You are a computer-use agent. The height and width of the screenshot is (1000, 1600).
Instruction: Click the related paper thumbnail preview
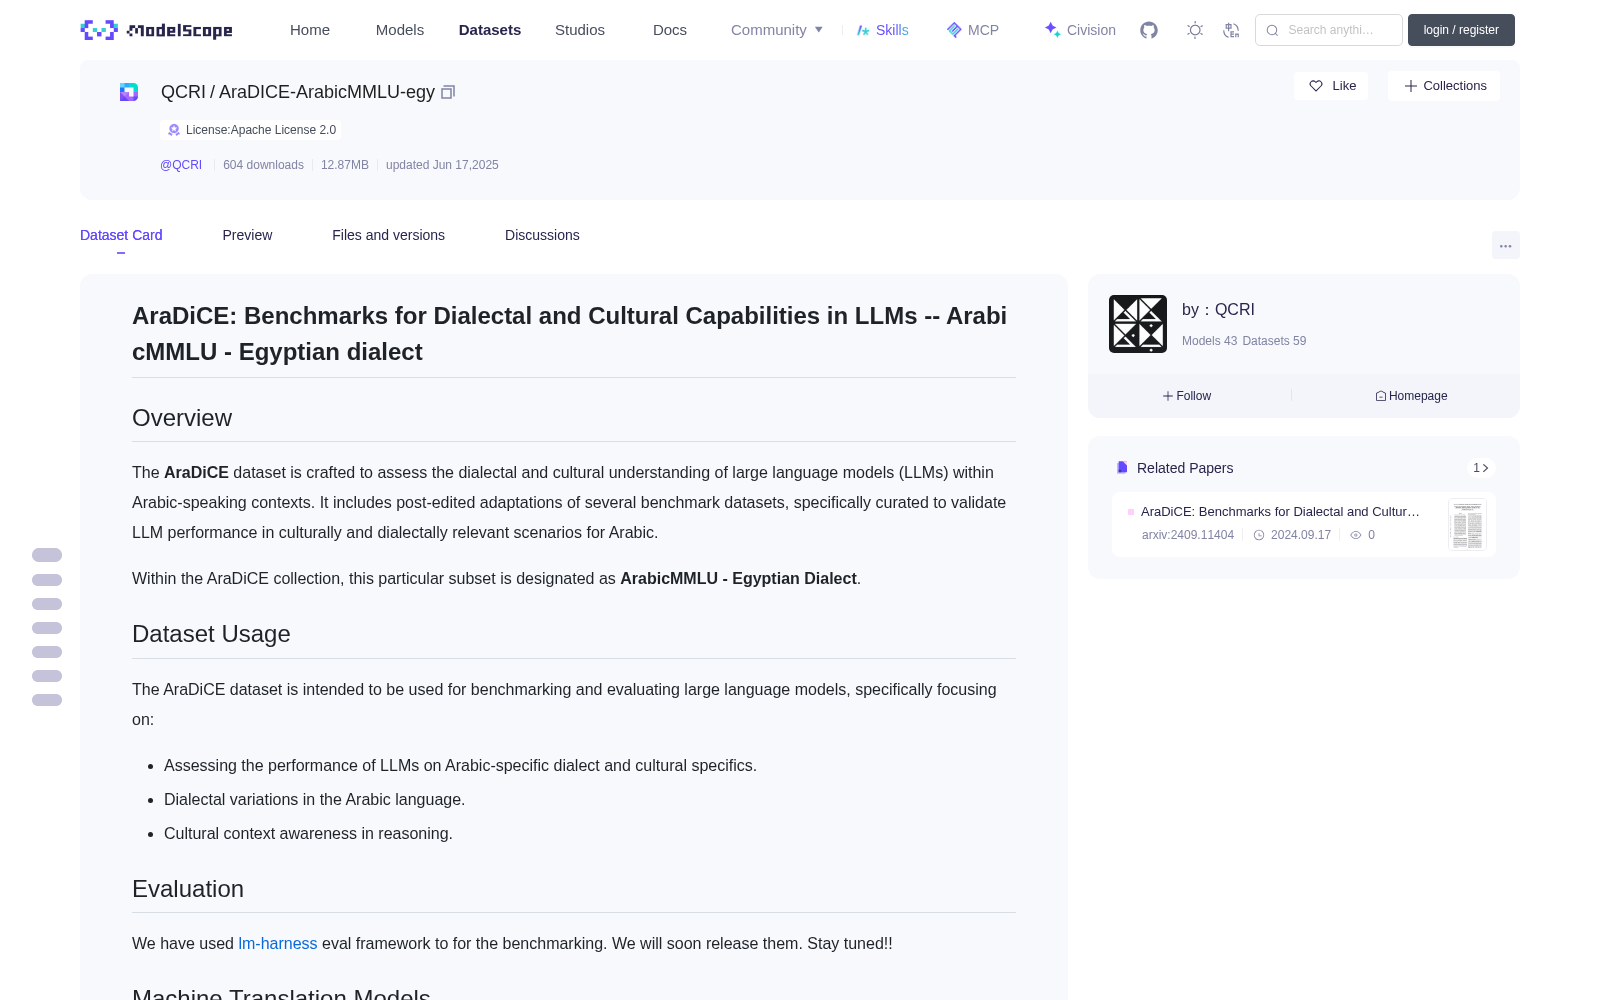[x=1467, y=524]
